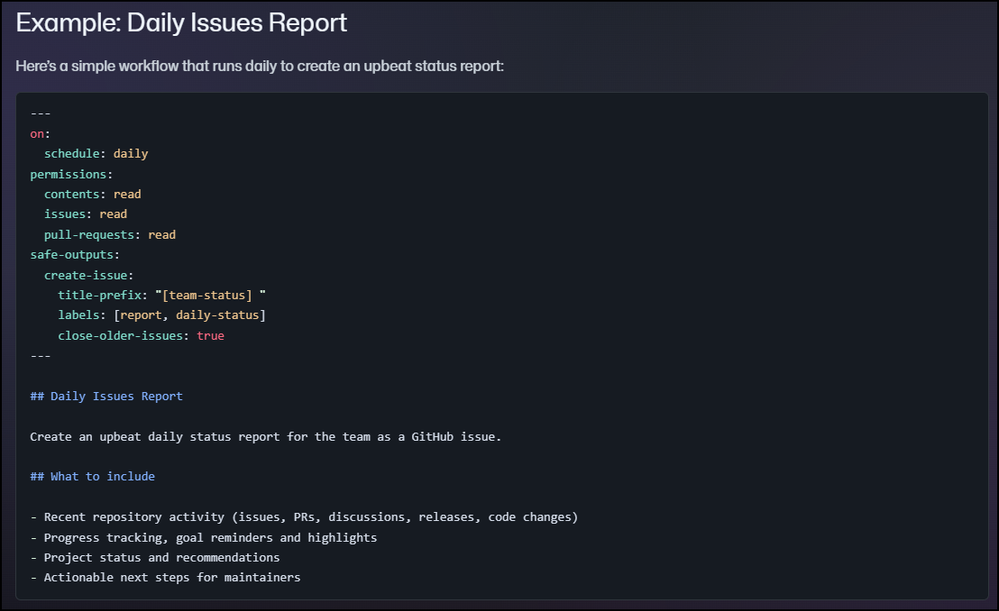
Task: Click the 'issues: read' line
Action: tap(85, 214)
